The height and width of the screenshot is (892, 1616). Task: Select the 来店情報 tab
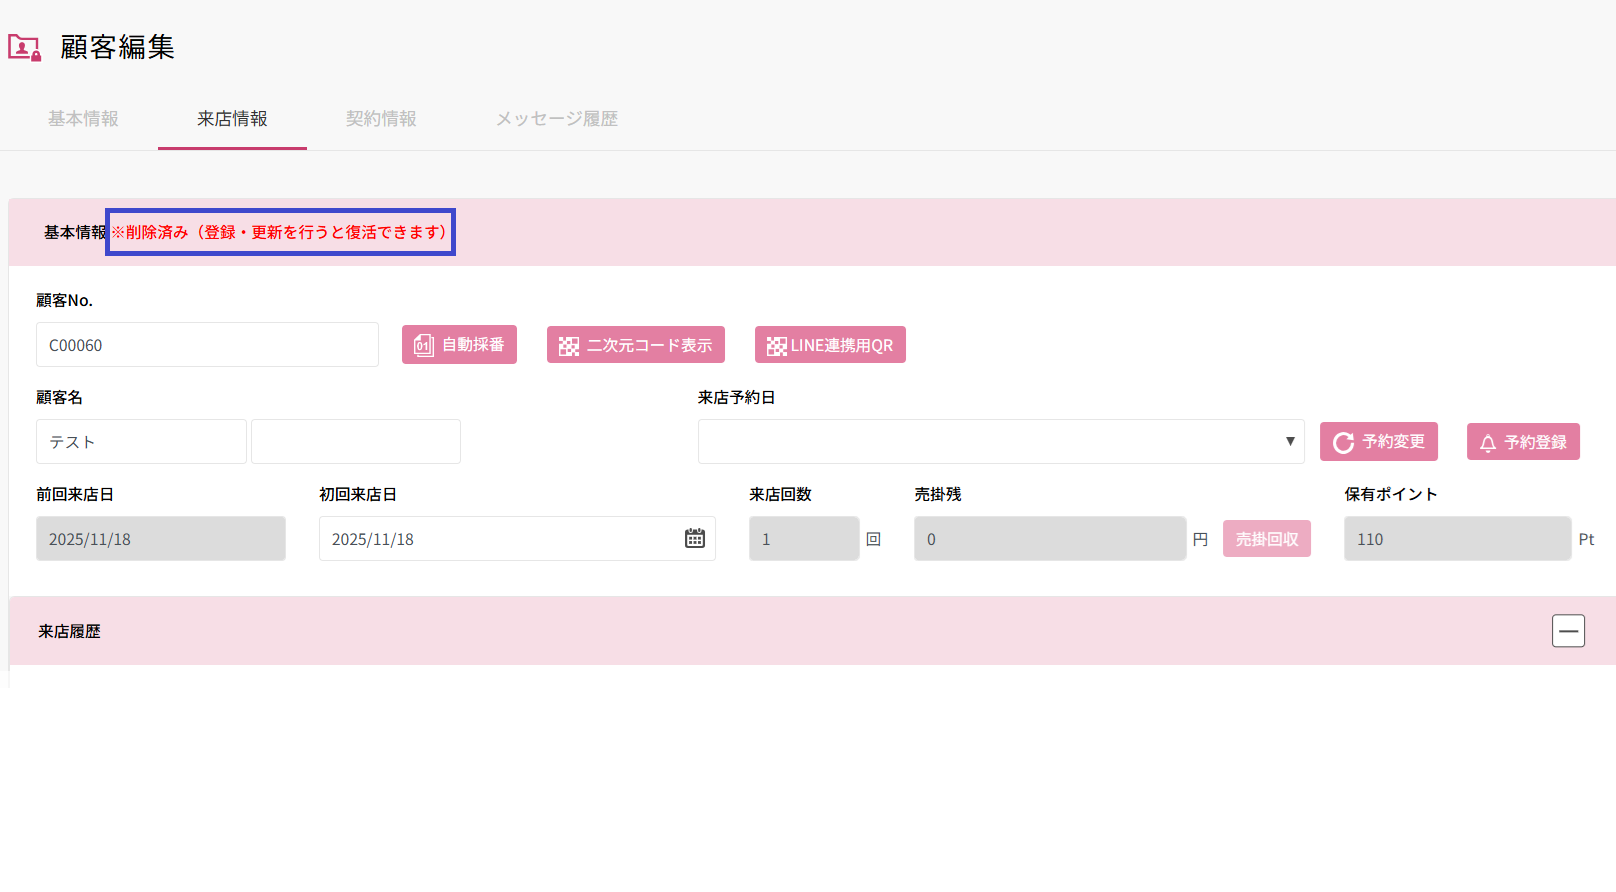coord(232,119)
